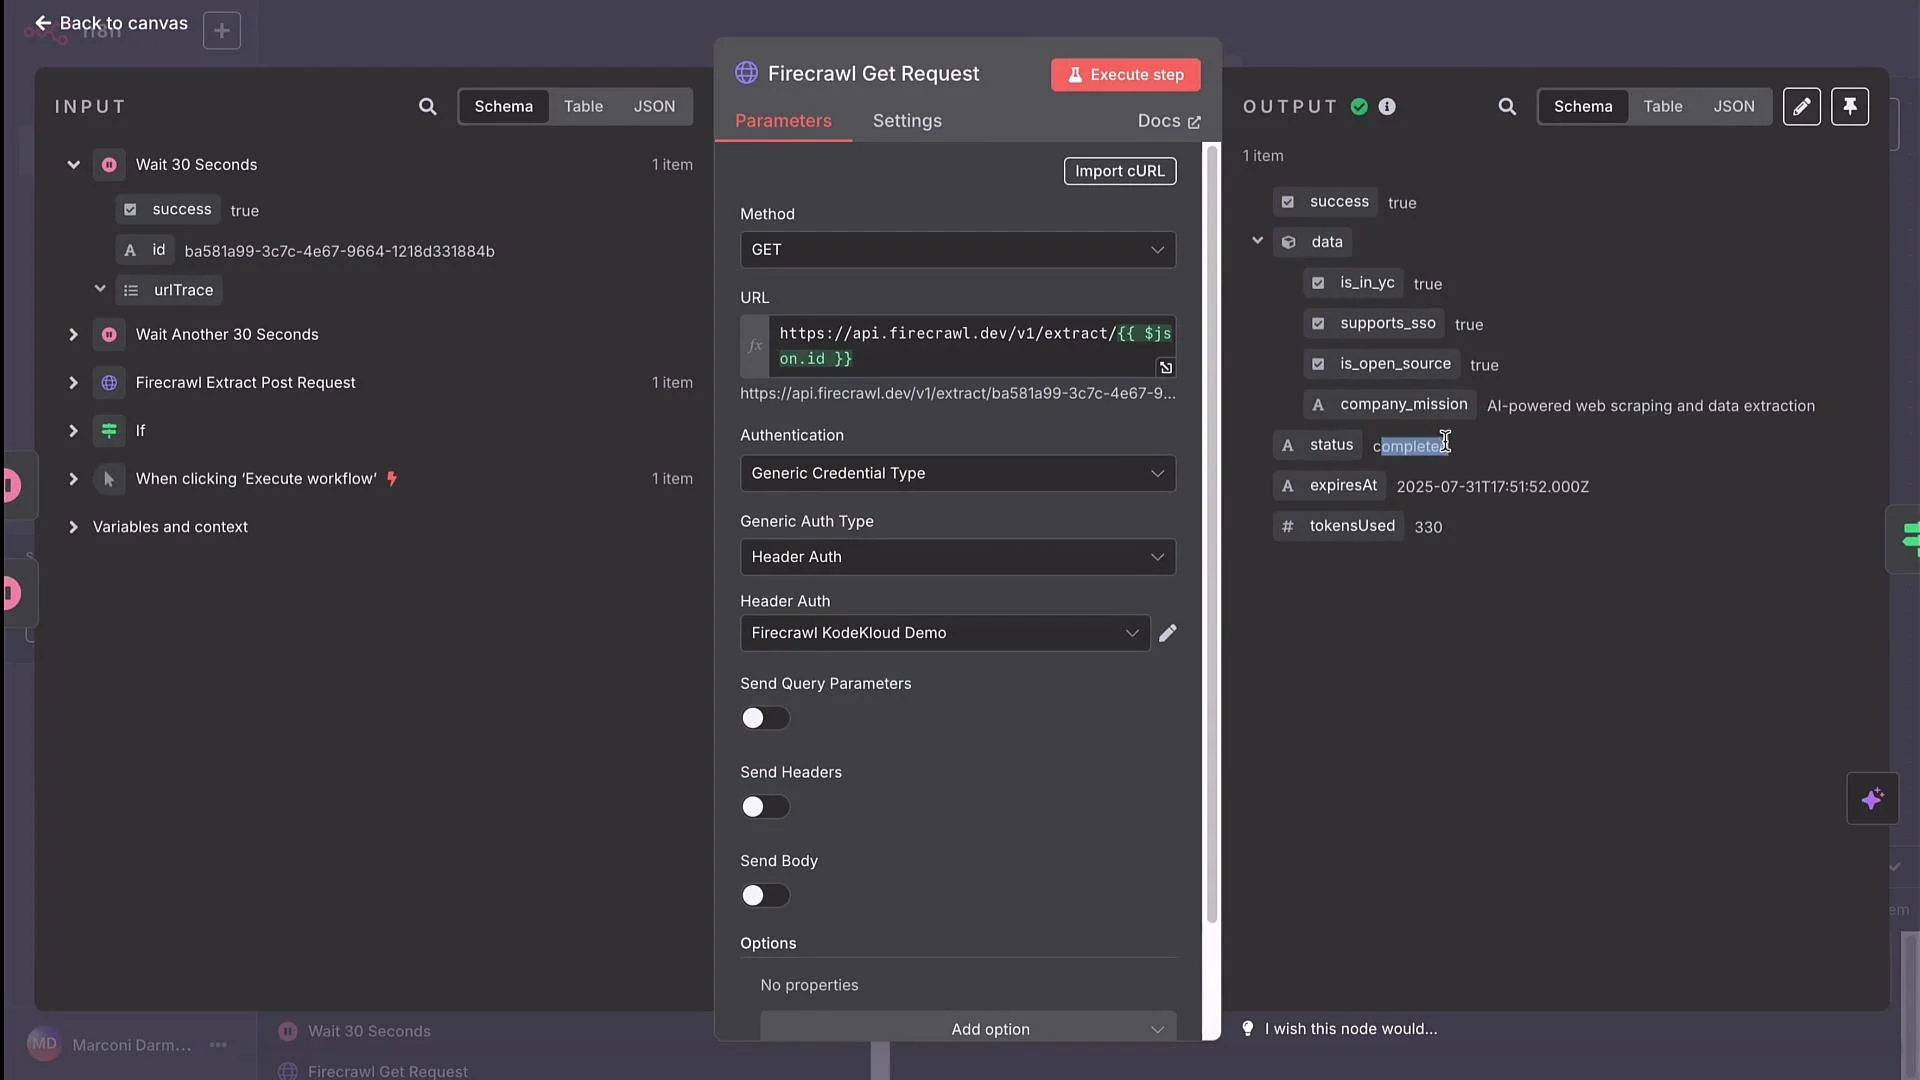This screenshot has width=1920, height=1080.
Task: Click the output info icon
Action: tap(1387, 106)
